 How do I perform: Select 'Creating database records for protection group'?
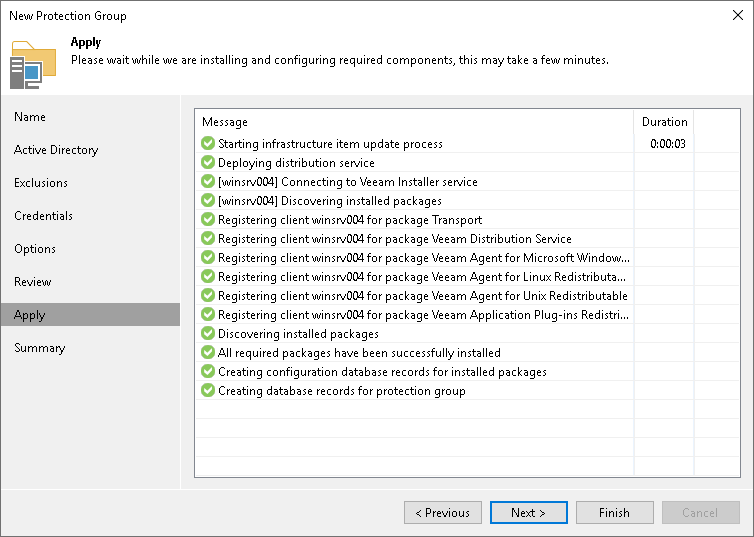pos(342,390)
